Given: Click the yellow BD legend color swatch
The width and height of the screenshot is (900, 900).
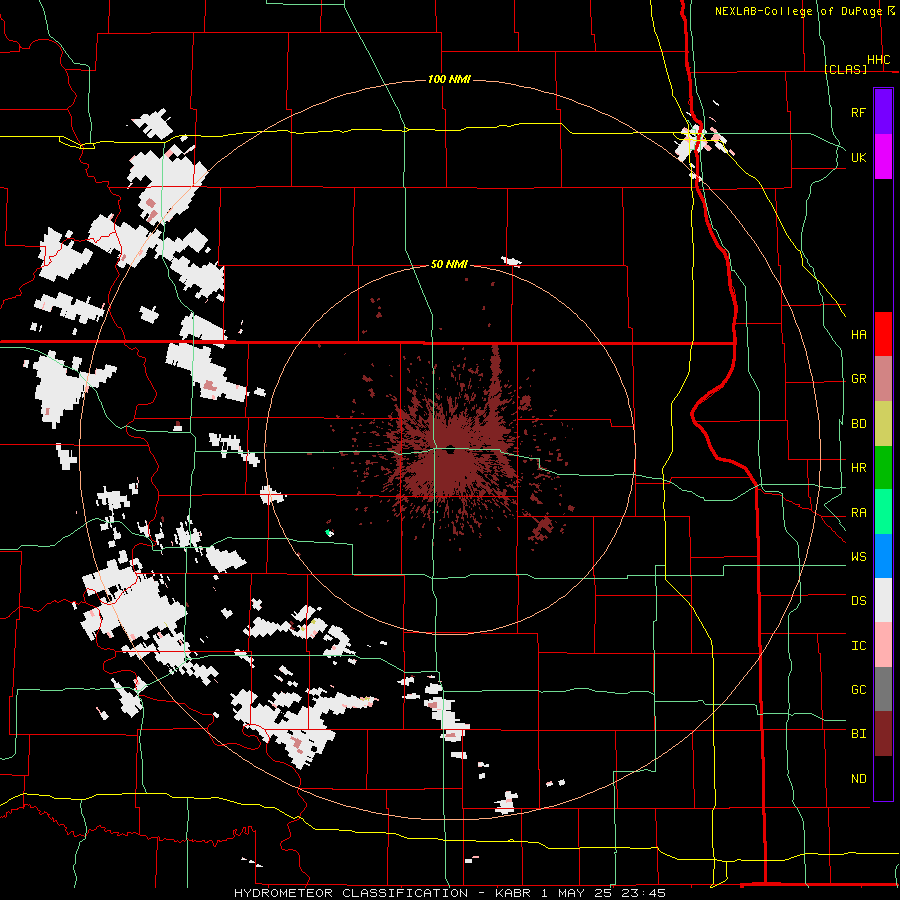Looking at the screenshot, I should pyautogui.click(x=883, y=424).
